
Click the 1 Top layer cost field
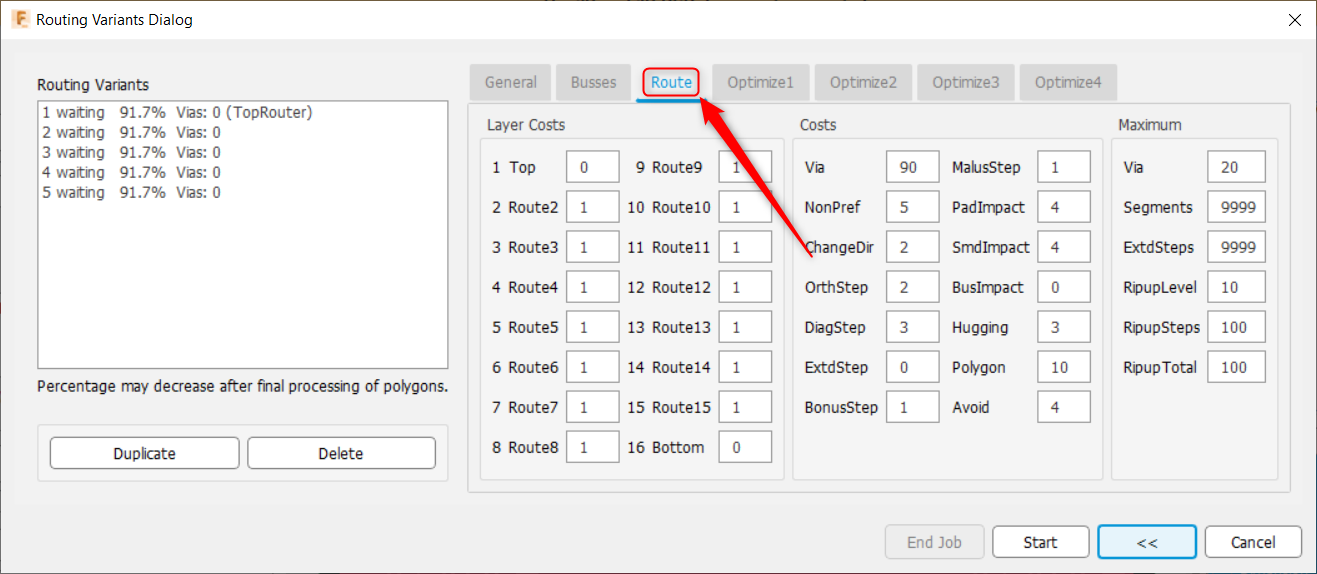592,168
